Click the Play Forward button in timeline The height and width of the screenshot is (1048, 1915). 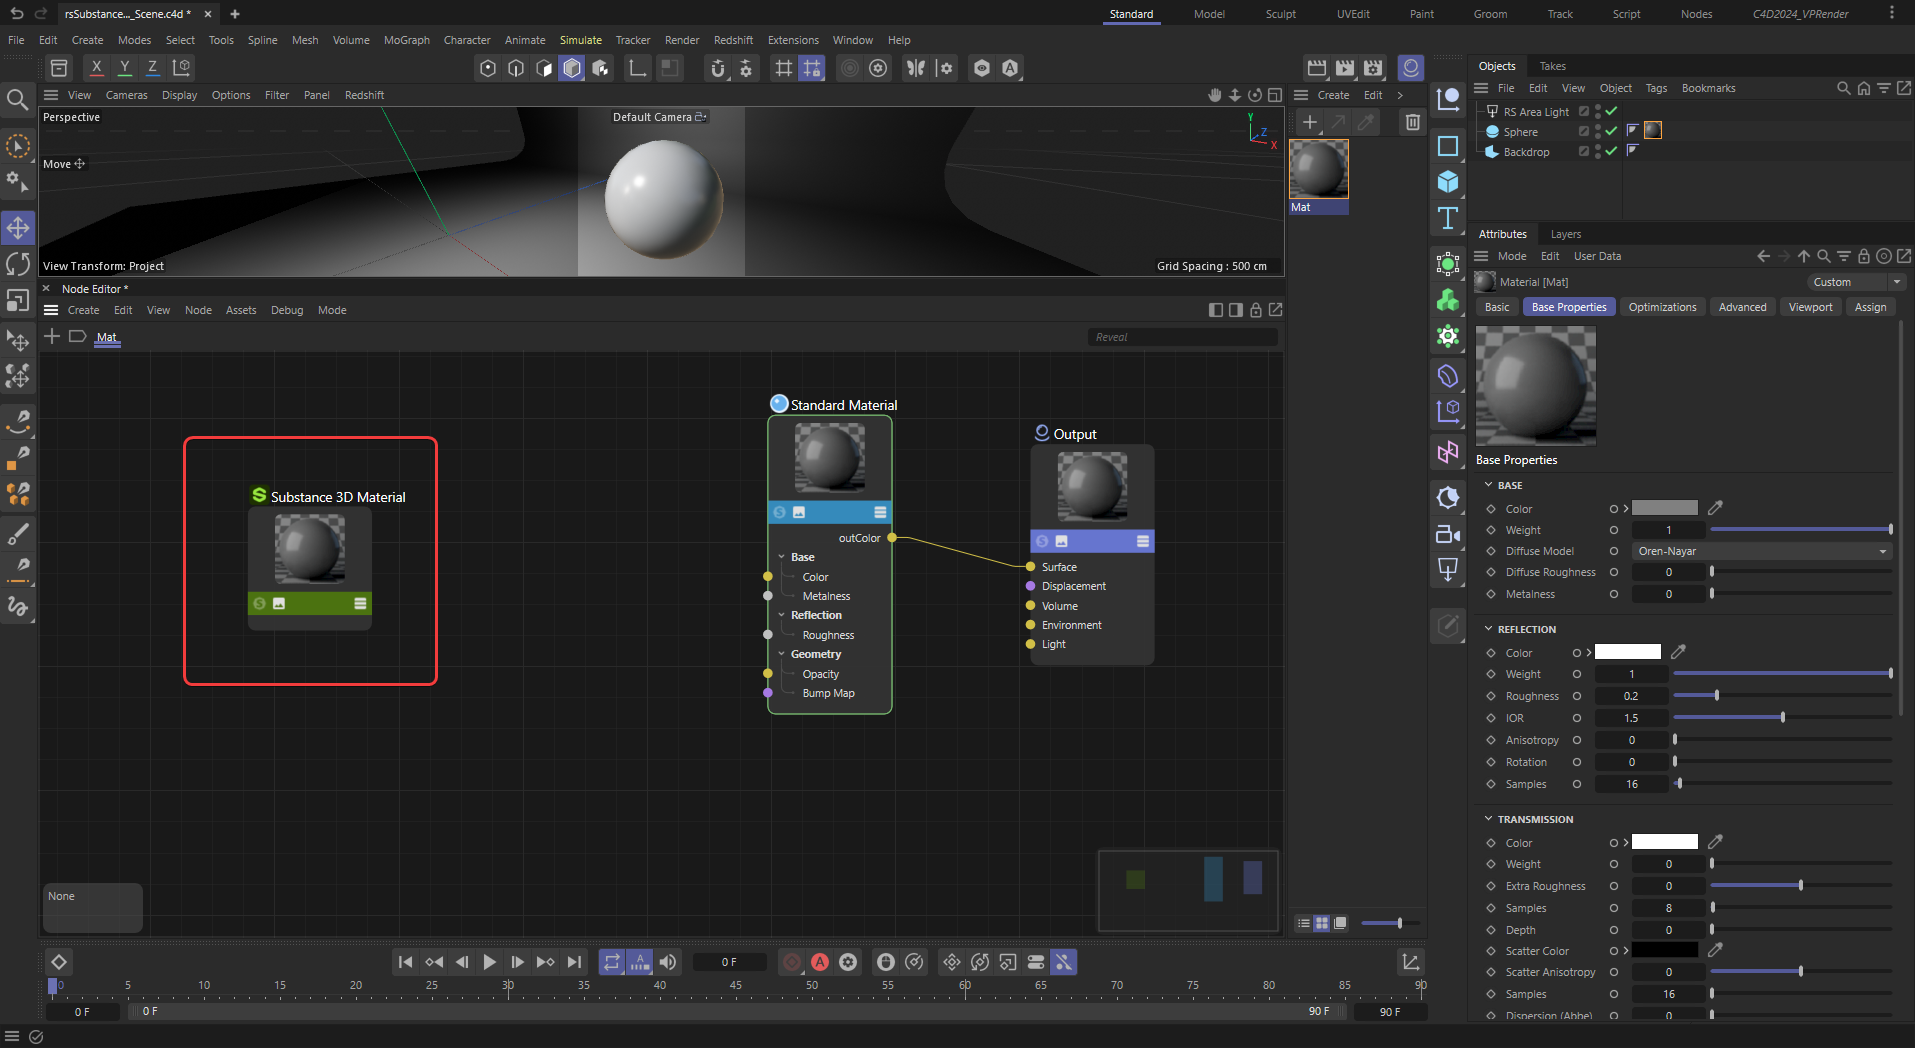point(489,962)
